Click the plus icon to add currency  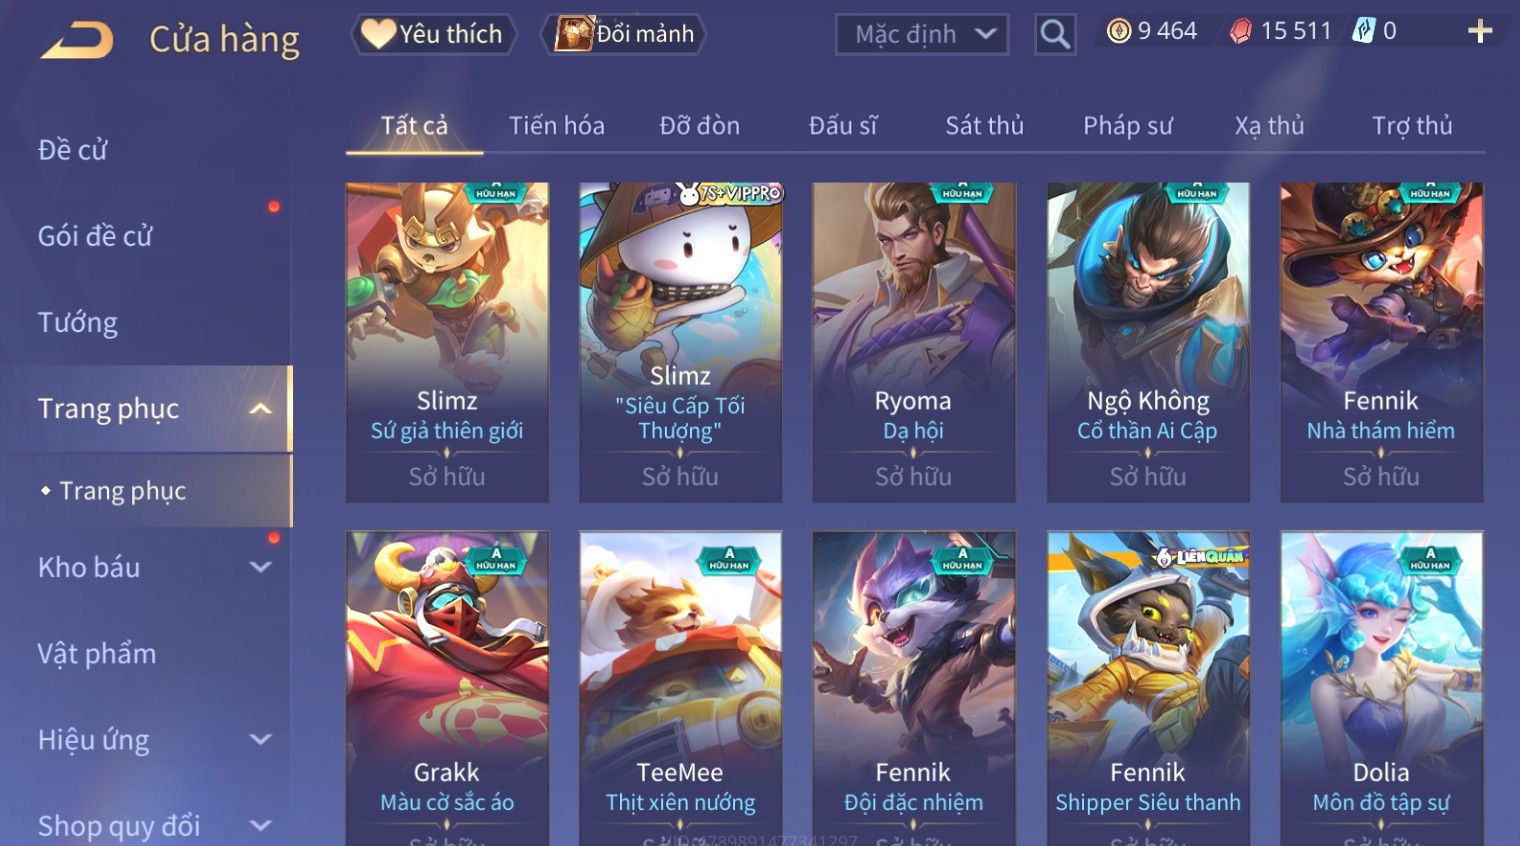click(1480, 32)
